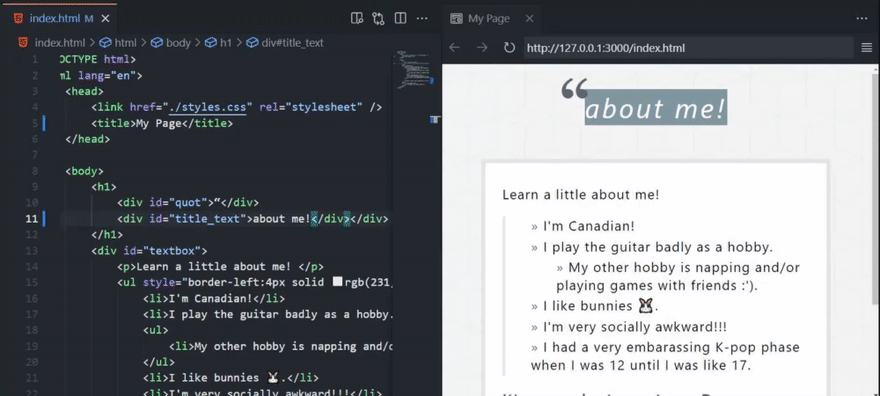
Task: Close the index.html editor tab
Action: [x=105, y=19]
